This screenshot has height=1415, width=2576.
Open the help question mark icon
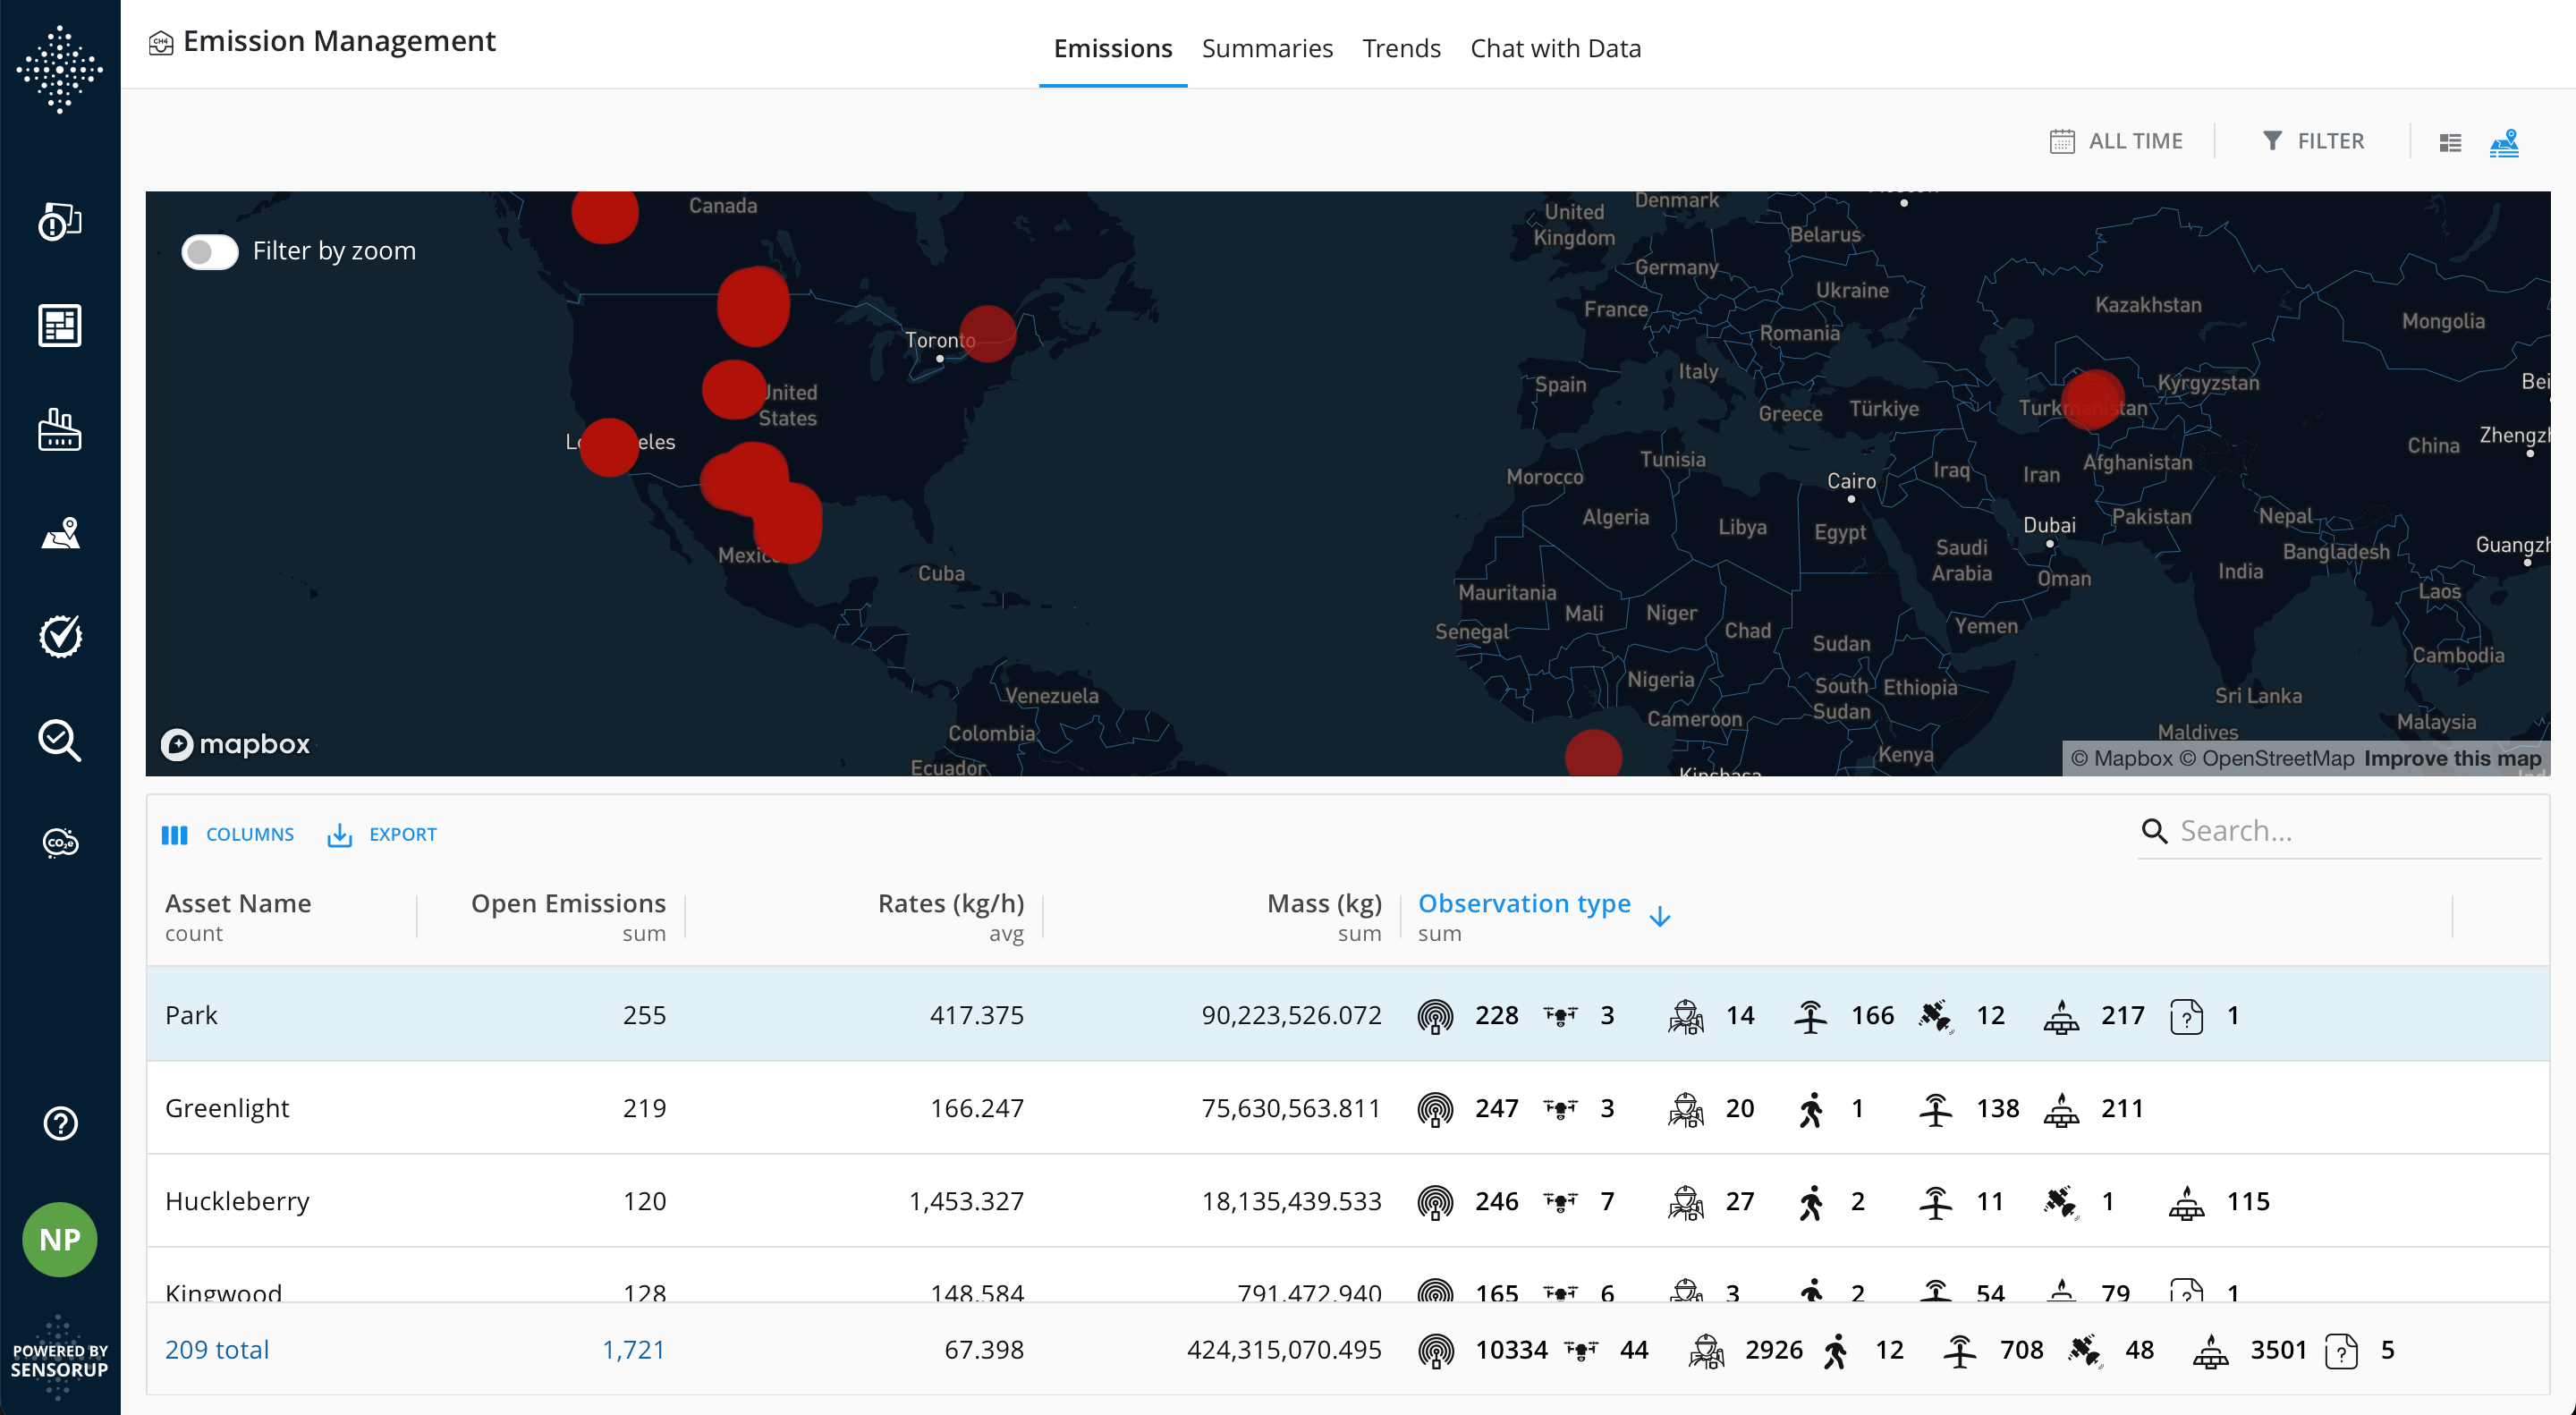click(x=60, y=1123)
